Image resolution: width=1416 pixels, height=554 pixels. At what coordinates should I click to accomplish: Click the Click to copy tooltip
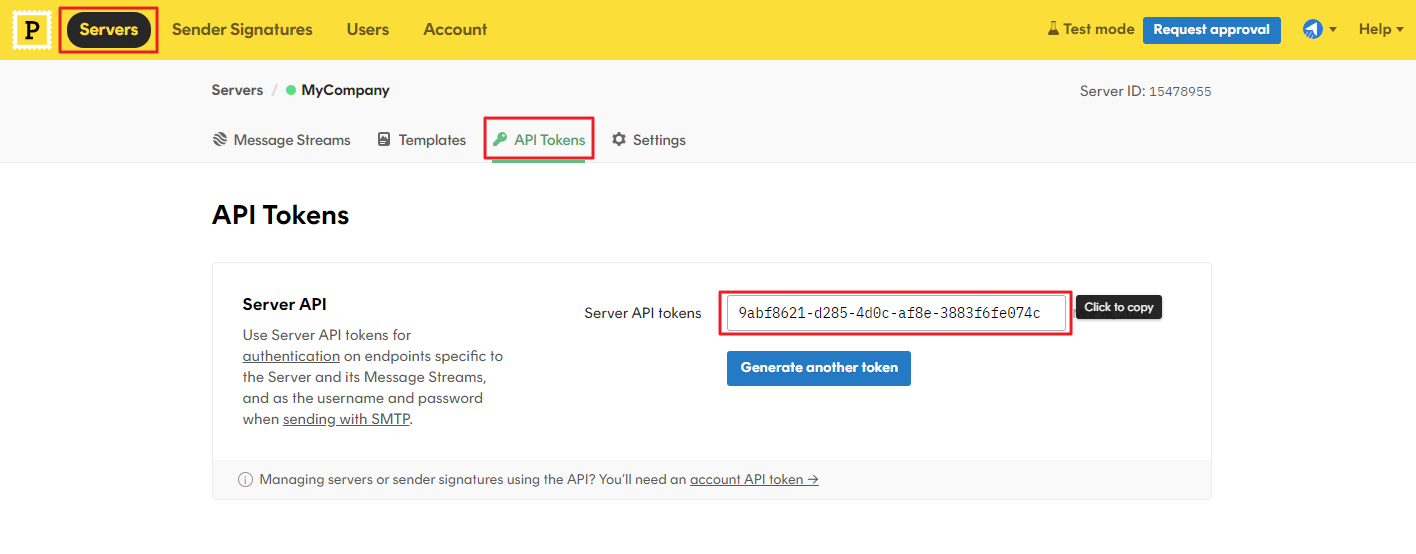[1119, 307]
